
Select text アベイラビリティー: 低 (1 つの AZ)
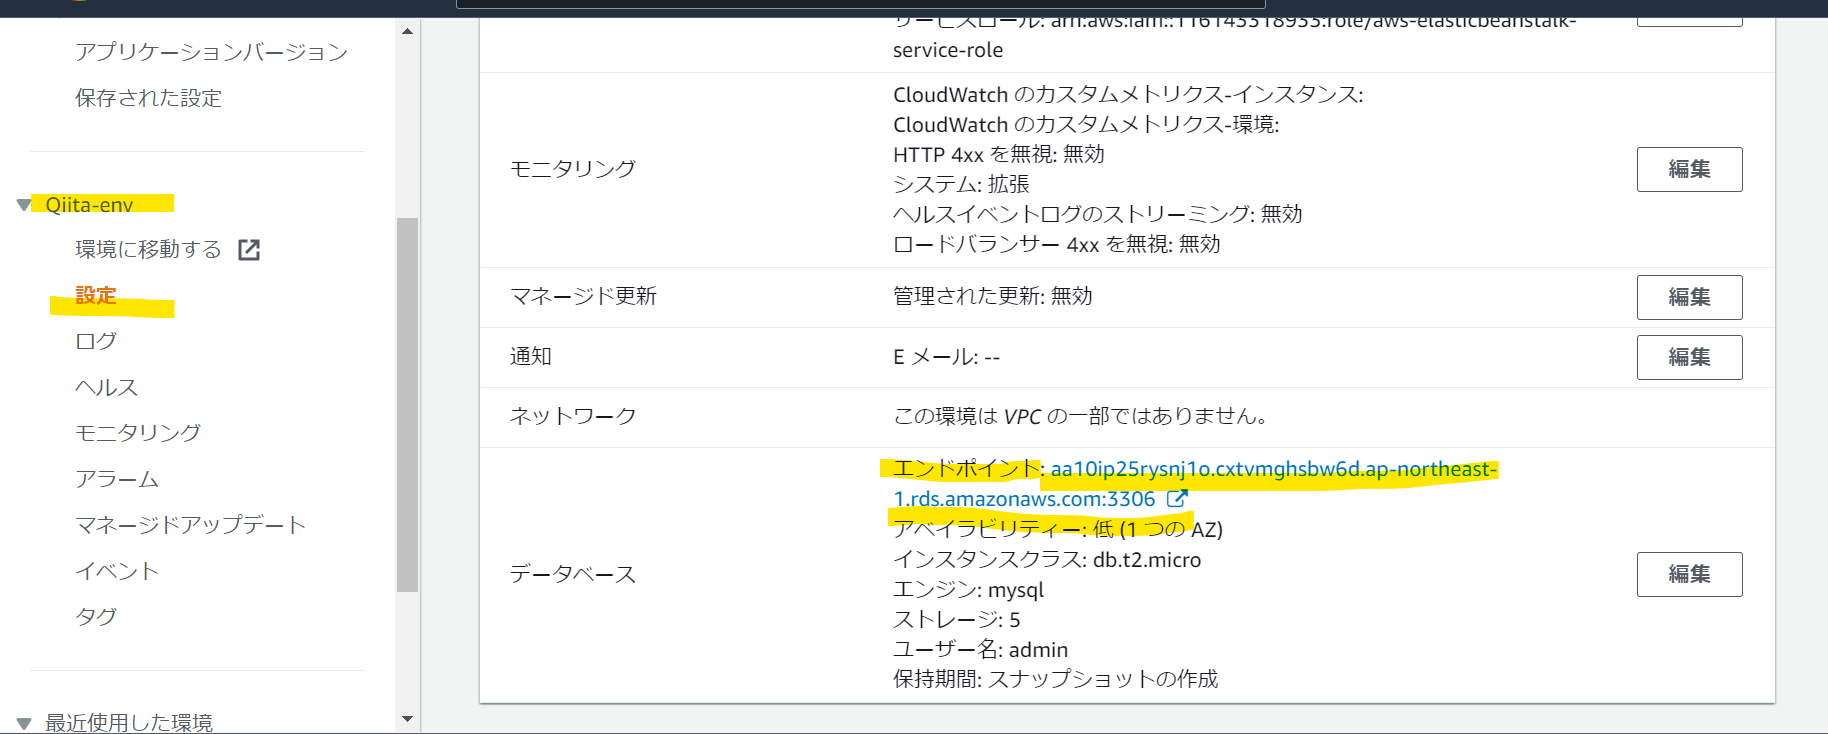[x=1058, y=529]
